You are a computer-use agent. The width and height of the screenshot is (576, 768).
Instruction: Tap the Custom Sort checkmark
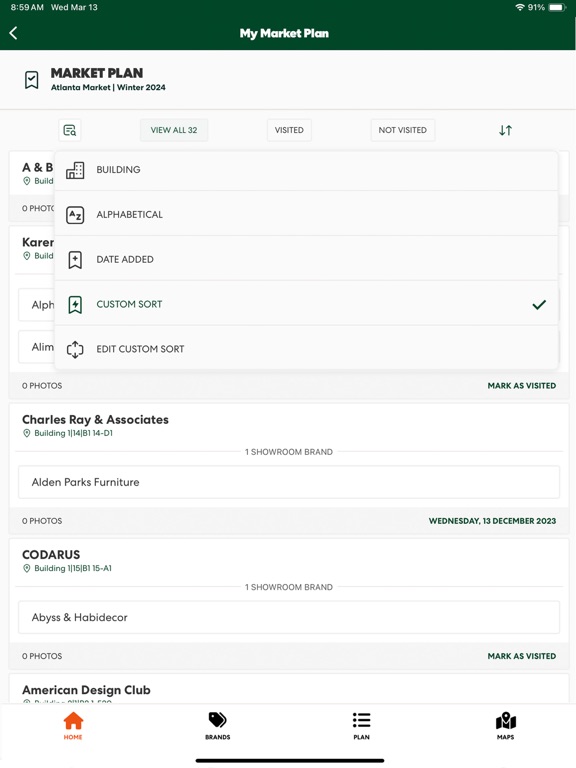tap(539, 305)
